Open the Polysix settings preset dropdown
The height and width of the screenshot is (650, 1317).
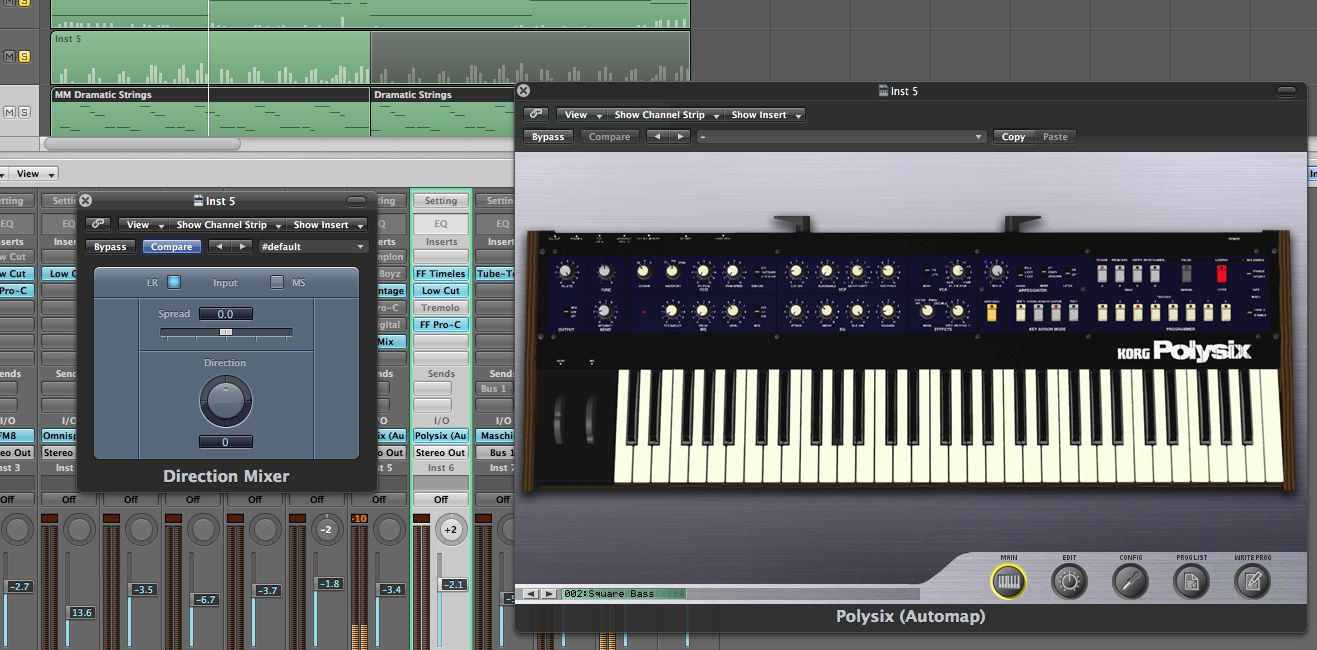click(x=841, y=137)
